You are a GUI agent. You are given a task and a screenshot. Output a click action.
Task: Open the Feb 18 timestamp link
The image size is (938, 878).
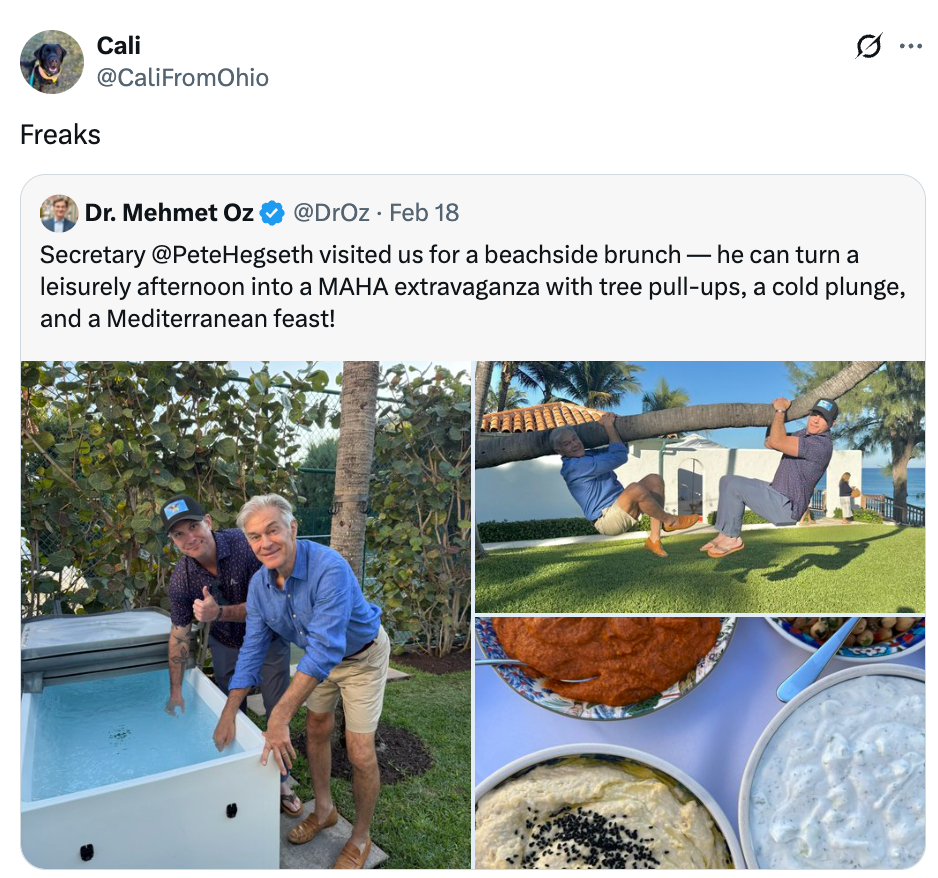click(424, 213)
